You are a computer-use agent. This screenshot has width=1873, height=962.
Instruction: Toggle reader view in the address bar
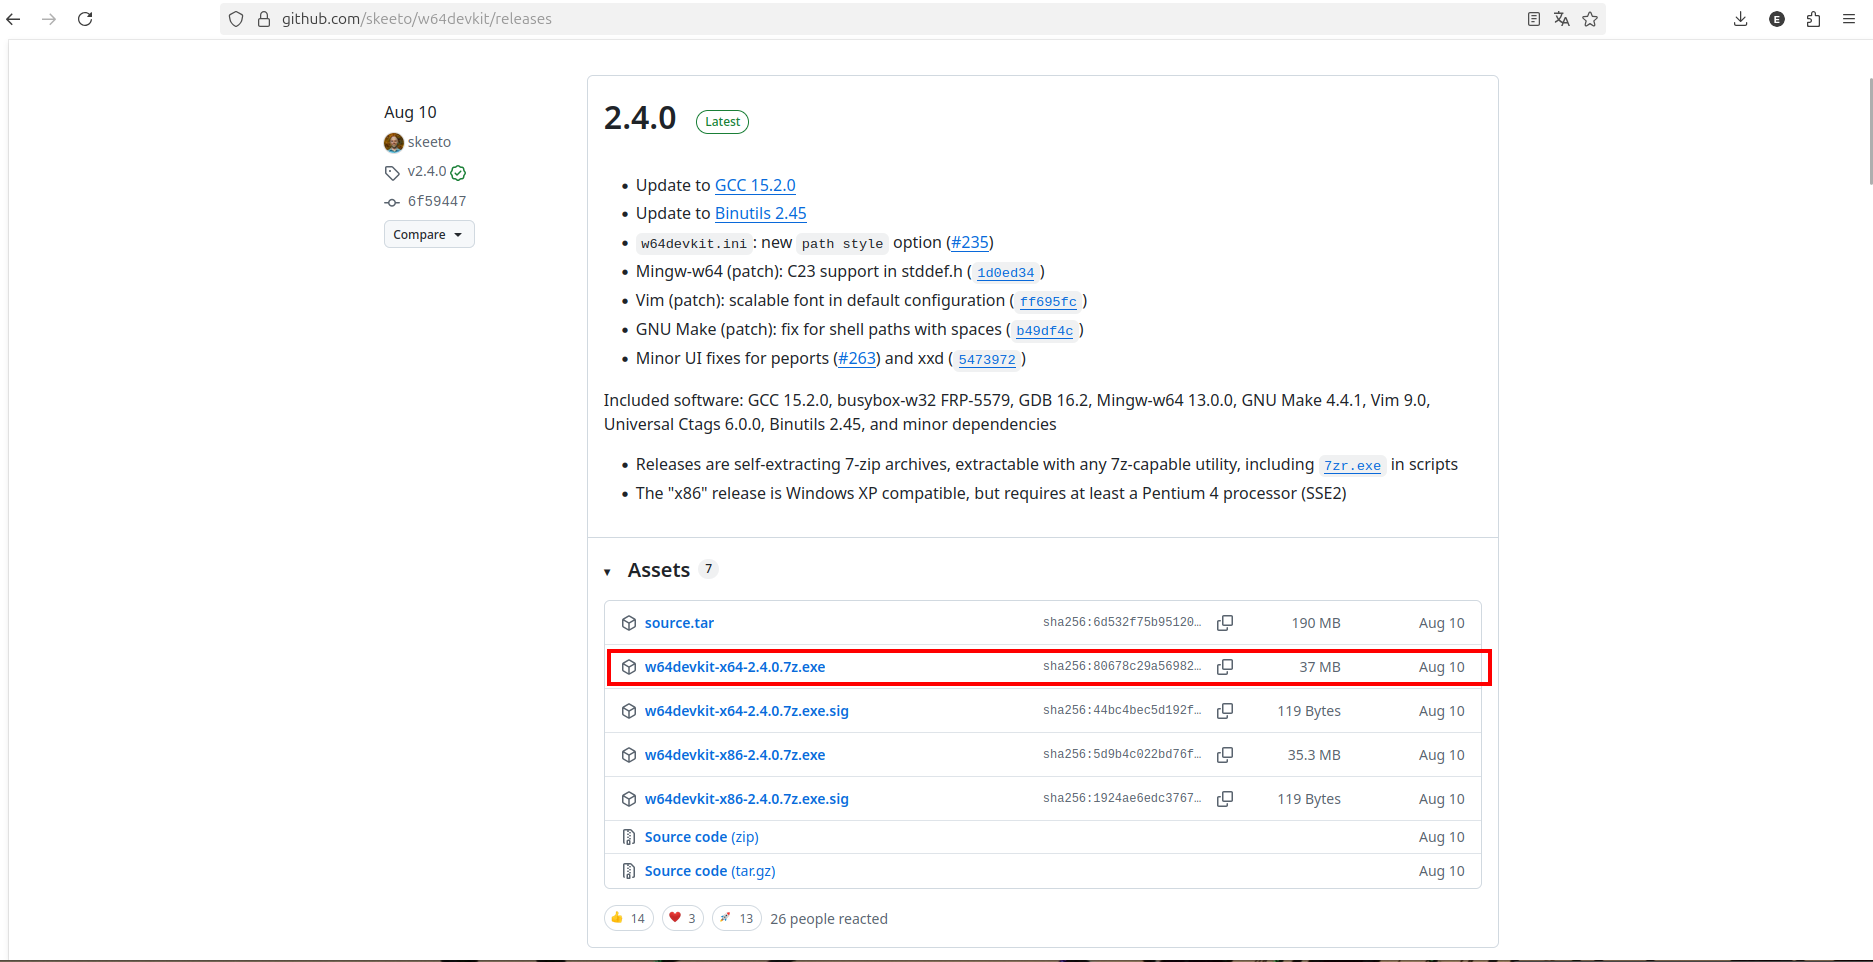1533,18
